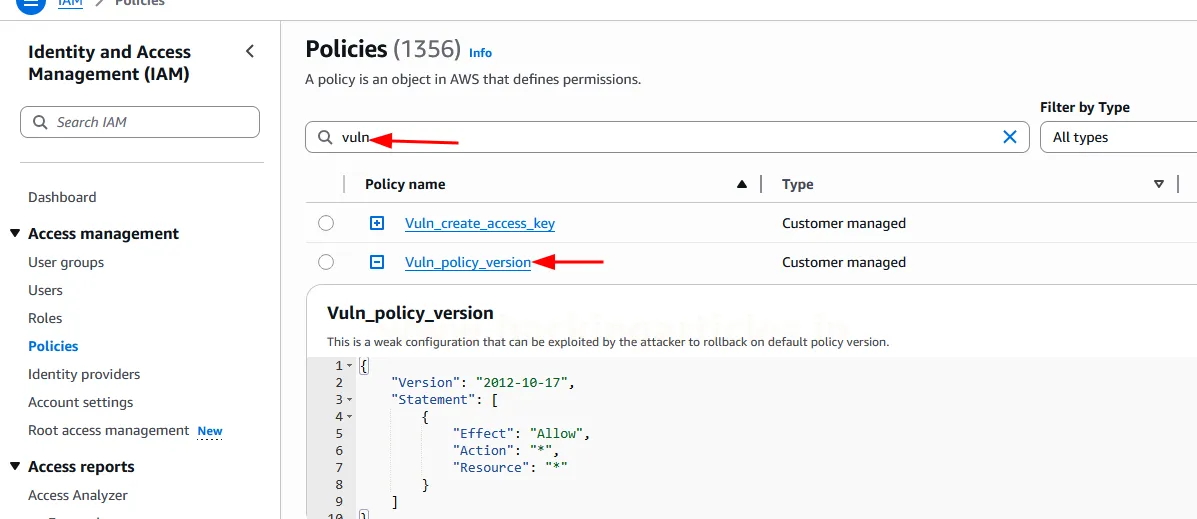
Task: Expand the Vuln_create_access_key row with the plus icon
Action: [x=376, y=224]
